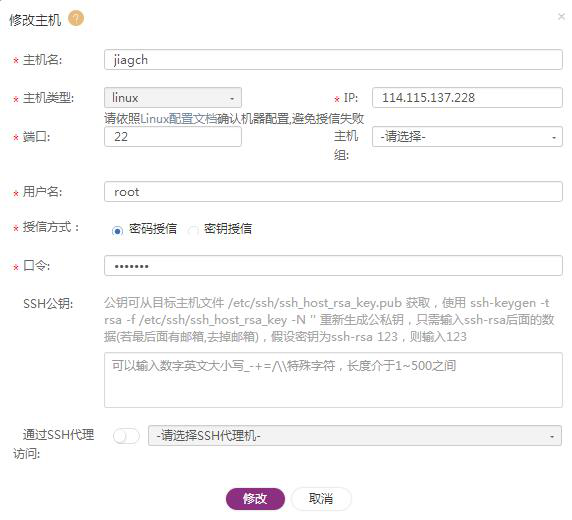Viewport: 572px width, 520px height.
Task: Edit the 端口 field with 22
Action: pyautogui.click(x=173, y=137)
